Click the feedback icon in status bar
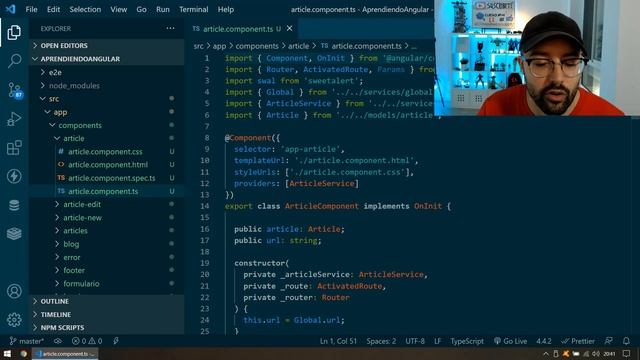 pyautogui.click(x=609, y=341)
